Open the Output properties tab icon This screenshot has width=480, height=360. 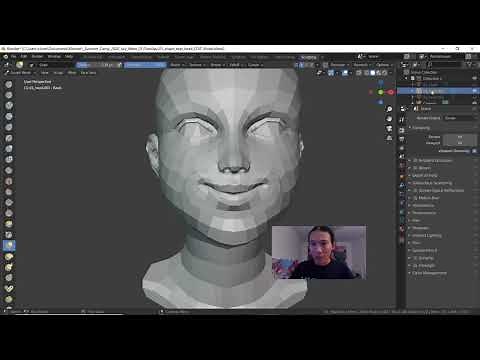point(402,139)
